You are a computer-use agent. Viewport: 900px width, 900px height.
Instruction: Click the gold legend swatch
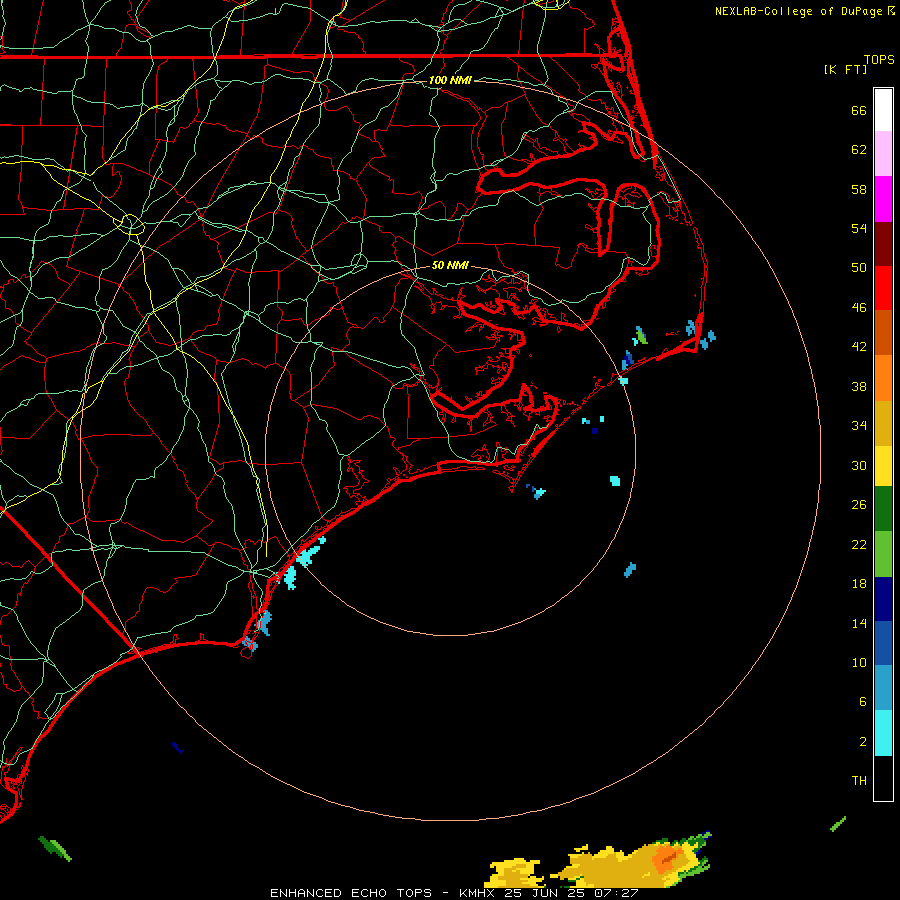click(x=883, y=423)
